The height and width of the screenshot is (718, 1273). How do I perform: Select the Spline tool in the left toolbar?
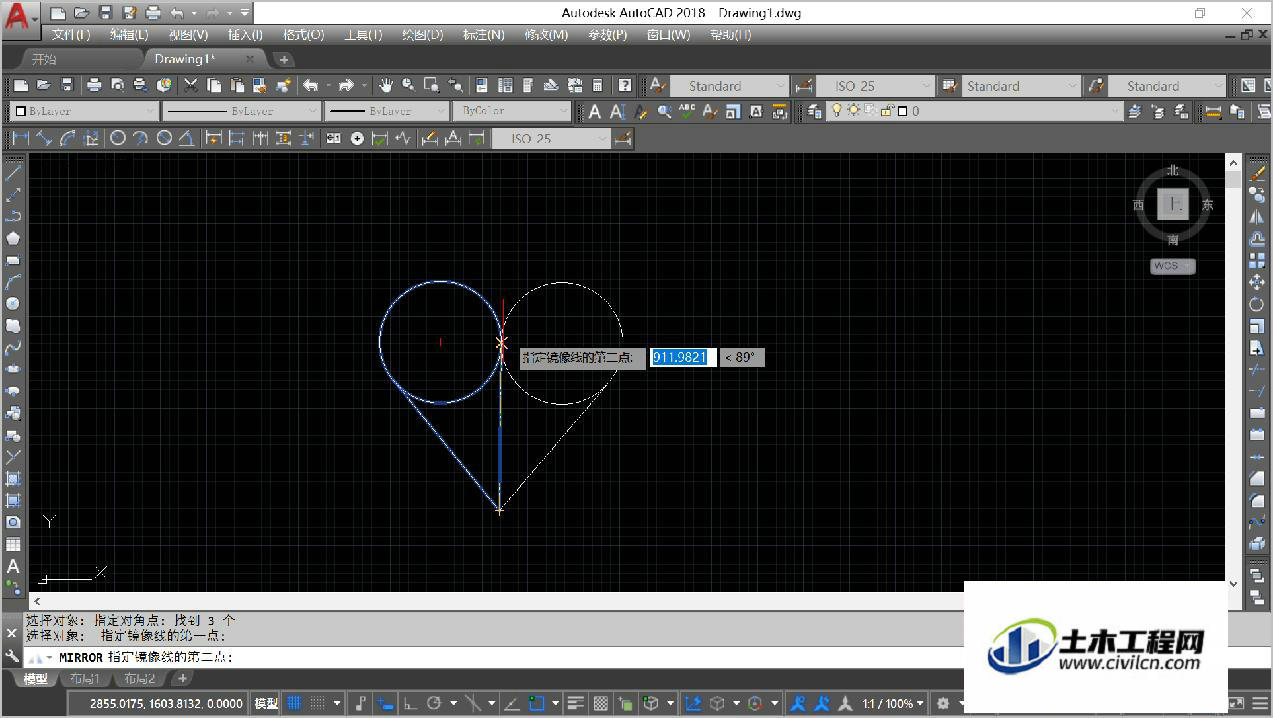coord(13,347)
